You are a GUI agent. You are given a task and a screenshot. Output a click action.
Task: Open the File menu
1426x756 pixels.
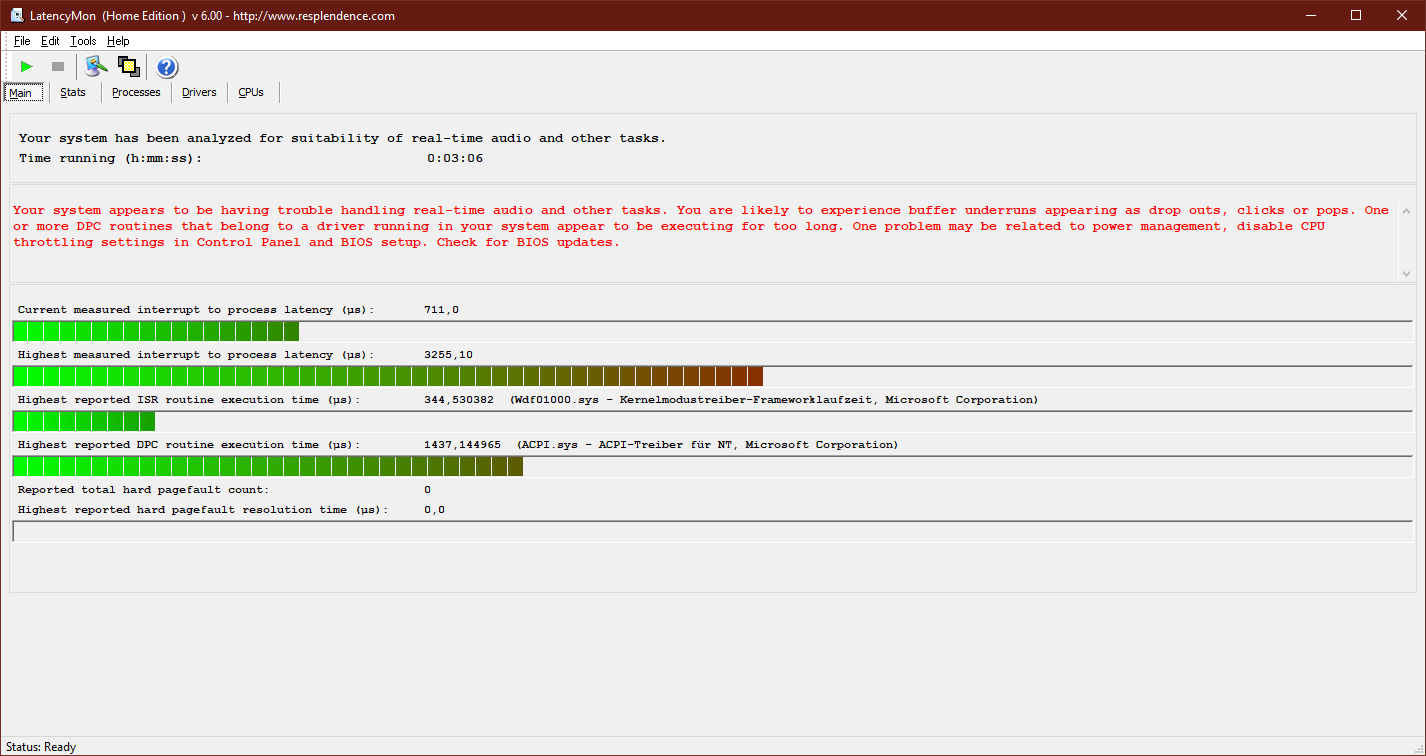click(x=22, y=41)
